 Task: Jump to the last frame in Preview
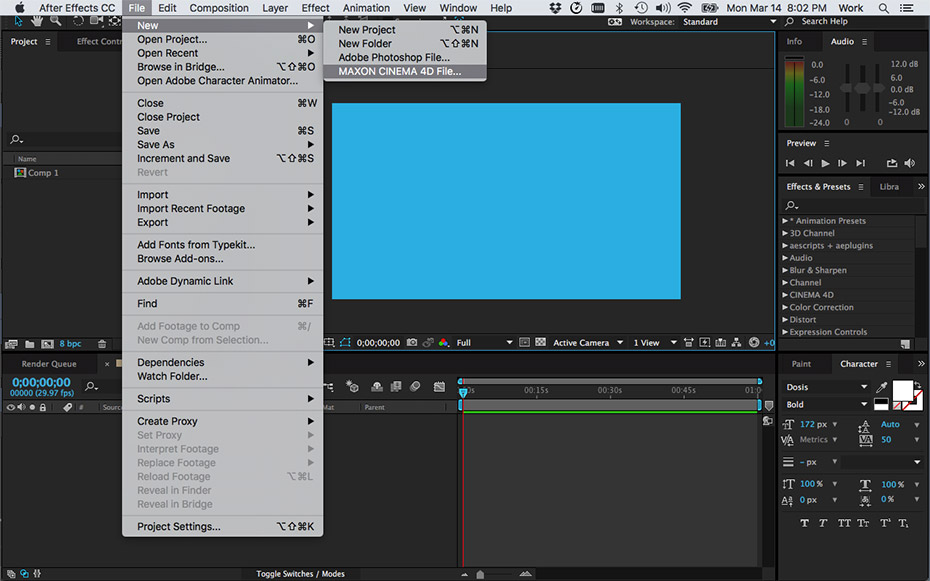(859, 163)
